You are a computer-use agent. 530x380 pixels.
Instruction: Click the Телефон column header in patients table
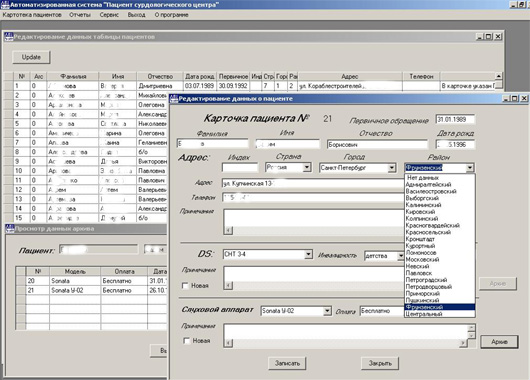(x=421, y=76)
